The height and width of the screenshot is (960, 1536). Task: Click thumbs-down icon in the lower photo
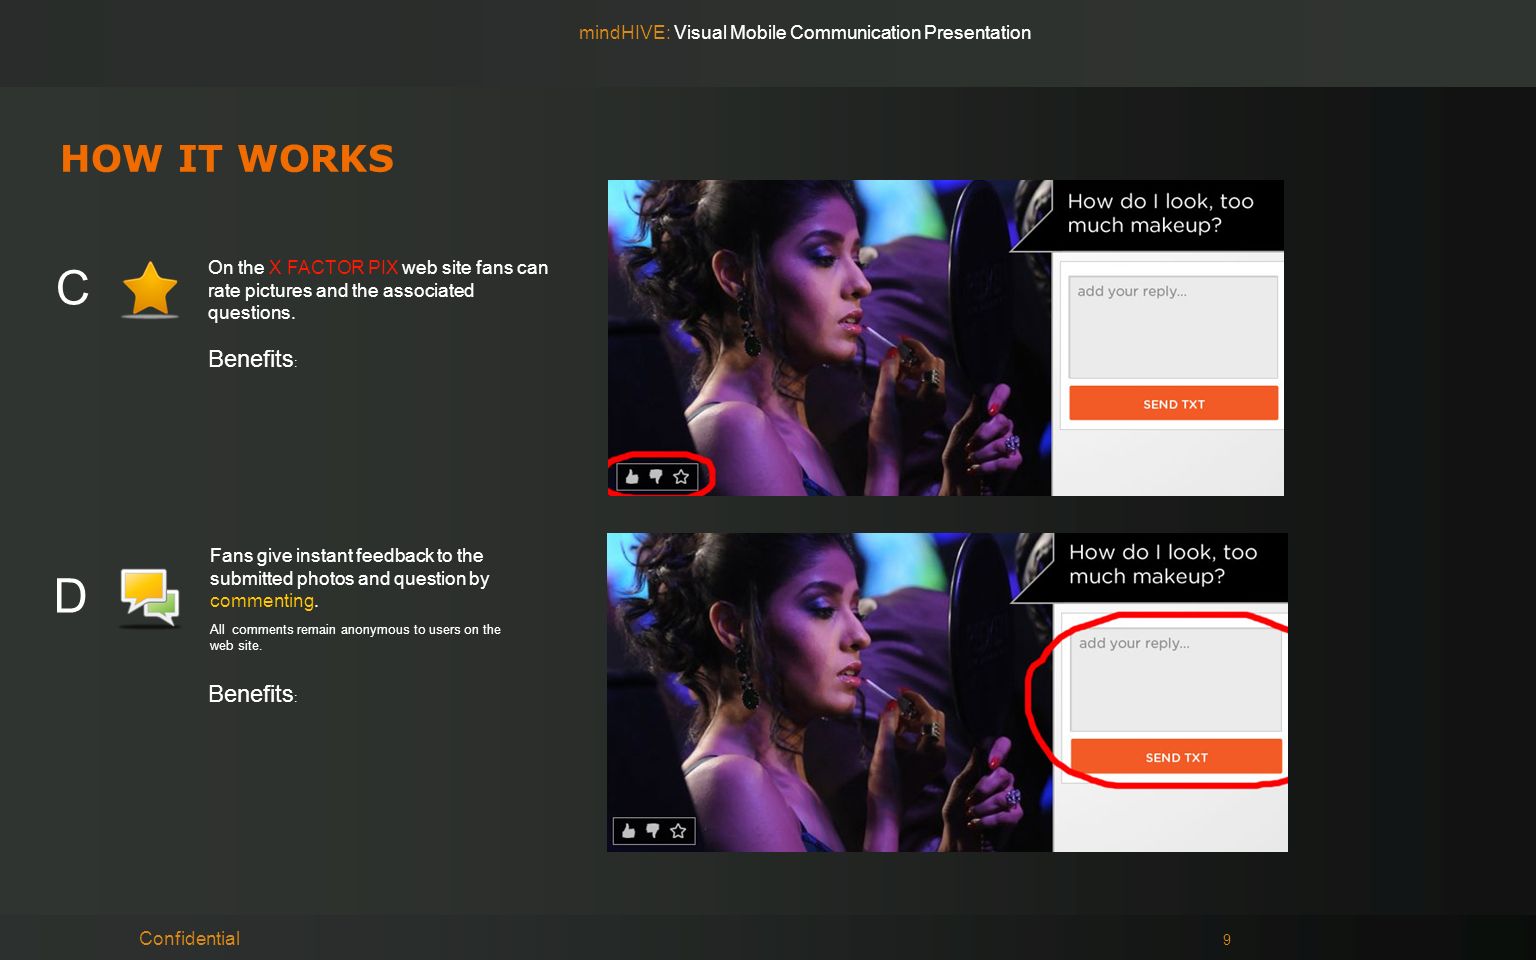coord(653,831)
